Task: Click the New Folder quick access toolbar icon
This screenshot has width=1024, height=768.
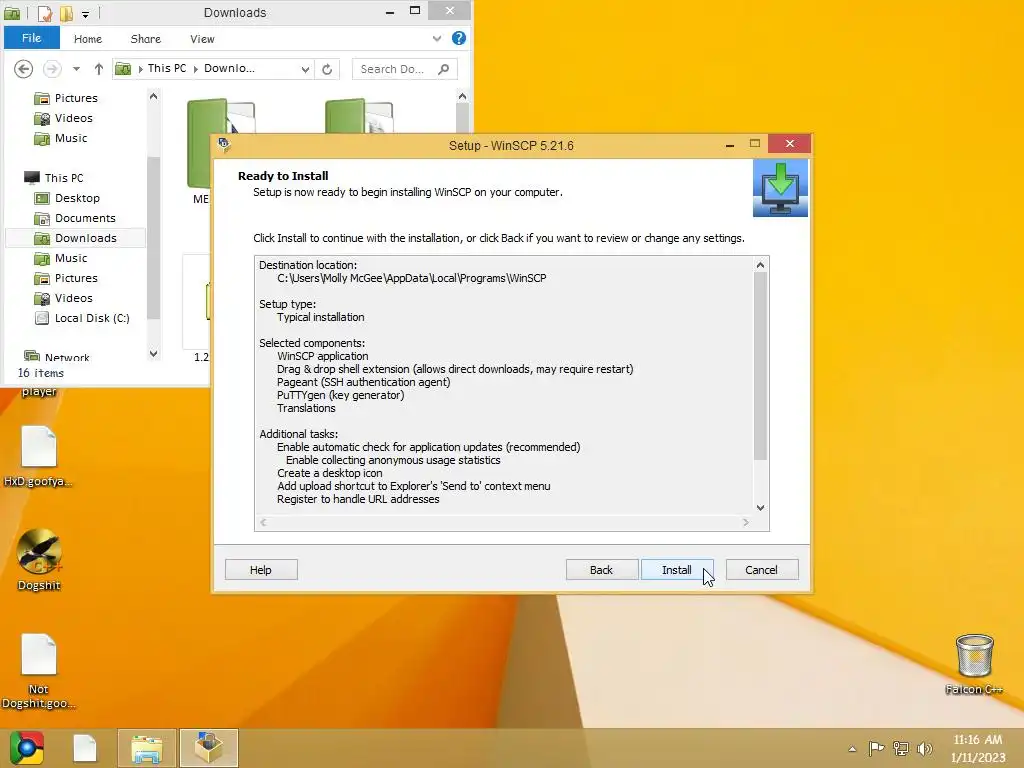Action: point(66,12)
